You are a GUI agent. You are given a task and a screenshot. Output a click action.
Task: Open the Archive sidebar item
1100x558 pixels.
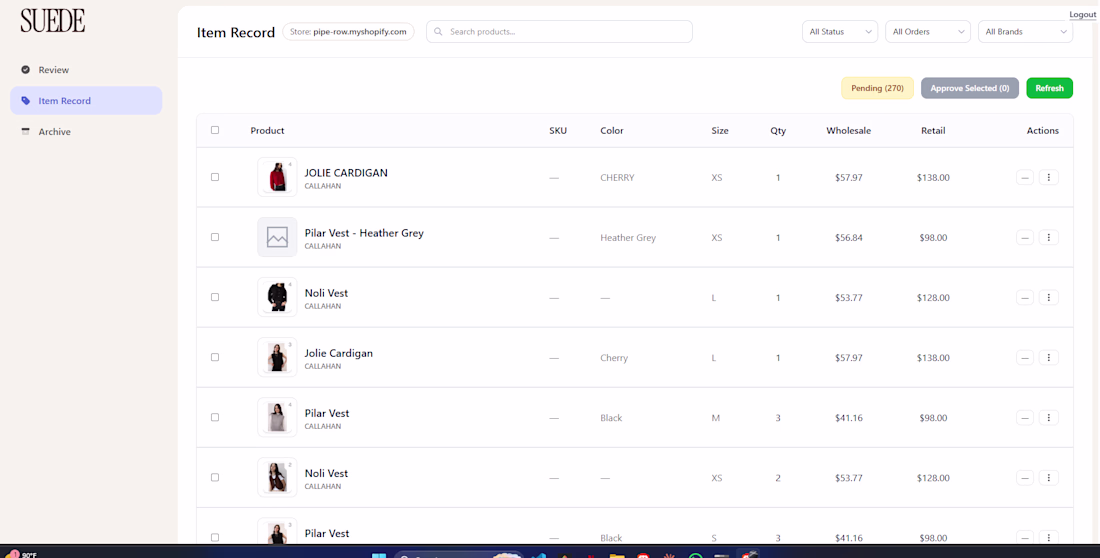pyautogui.click(x=86, y=131)
